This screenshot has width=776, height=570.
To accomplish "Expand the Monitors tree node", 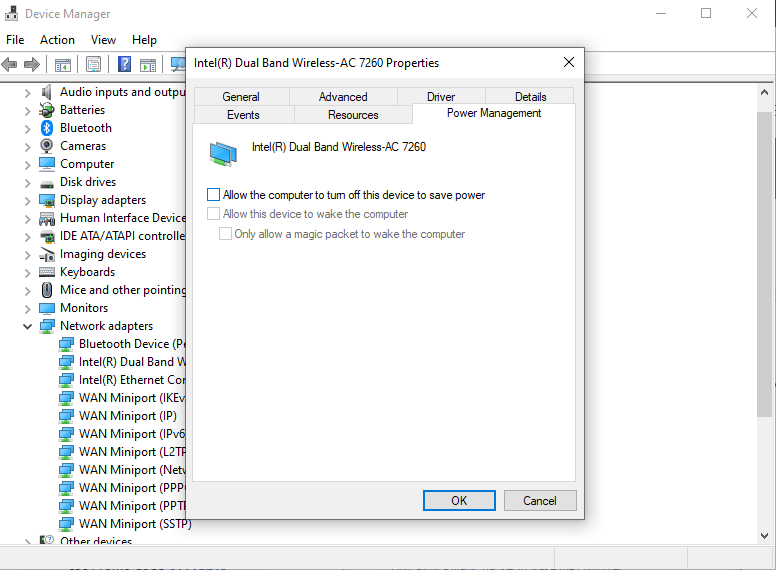I will tap(27, 309).
